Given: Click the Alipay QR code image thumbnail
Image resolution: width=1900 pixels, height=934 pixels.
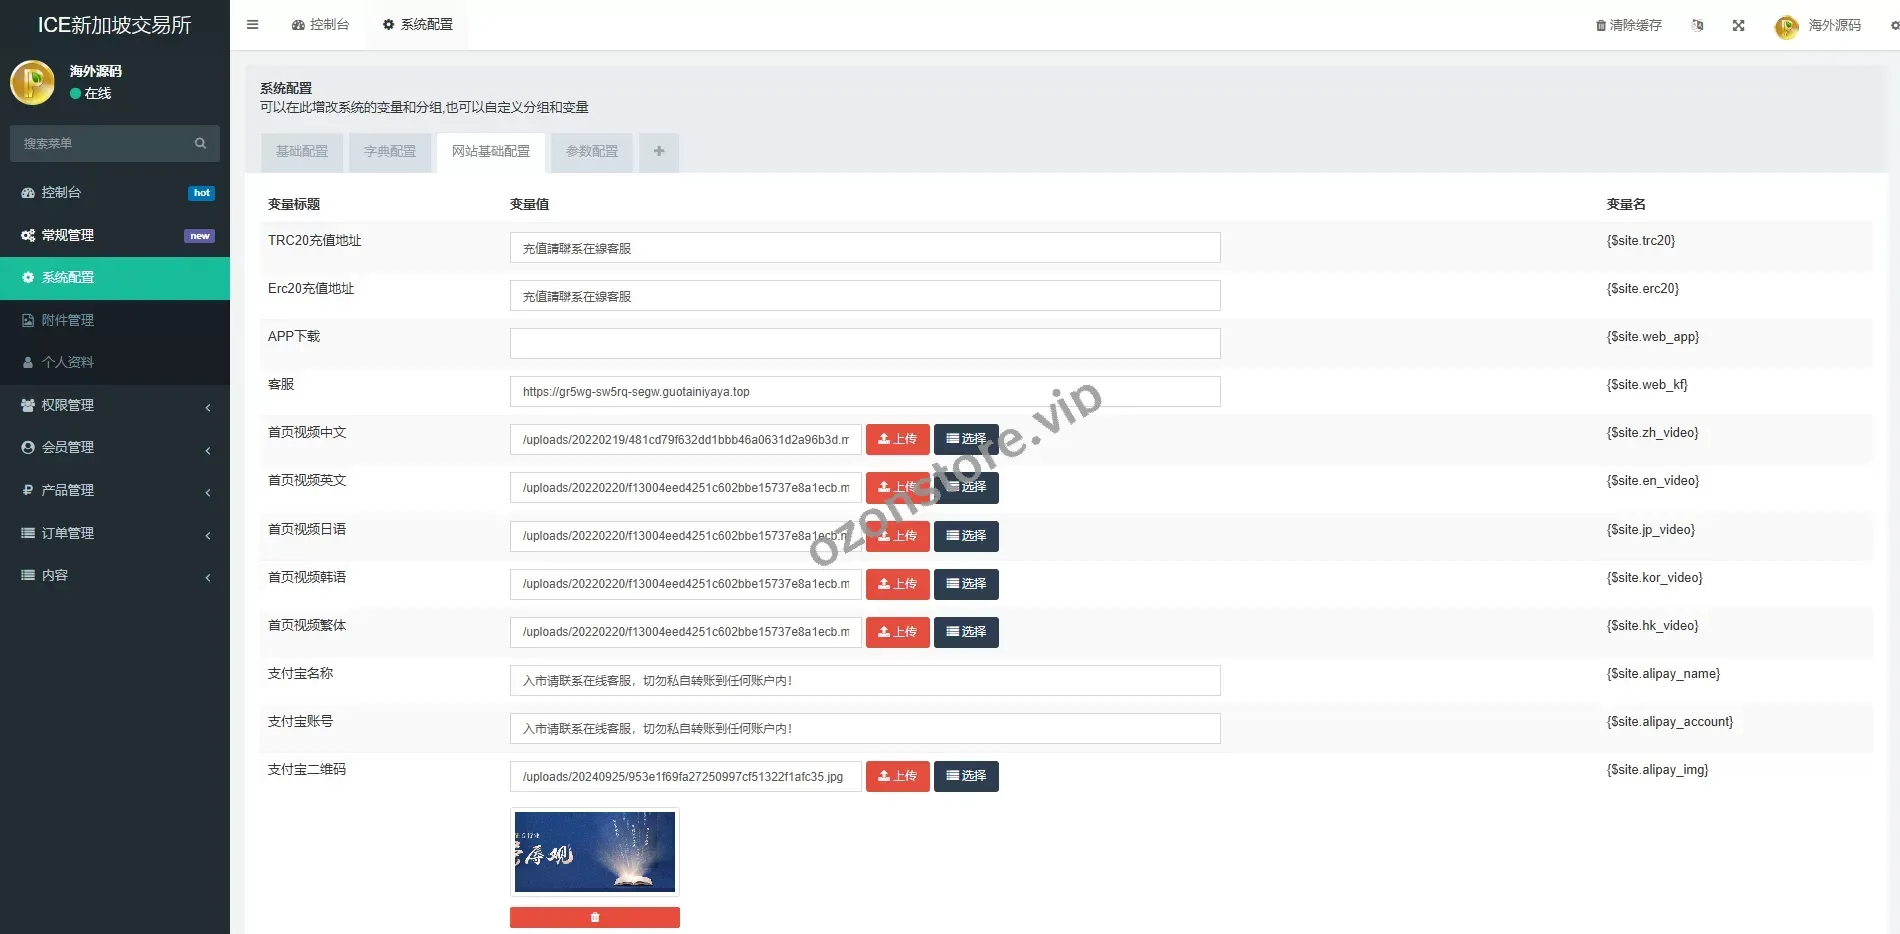Looking at the screenshot, I should pos(594,852).
